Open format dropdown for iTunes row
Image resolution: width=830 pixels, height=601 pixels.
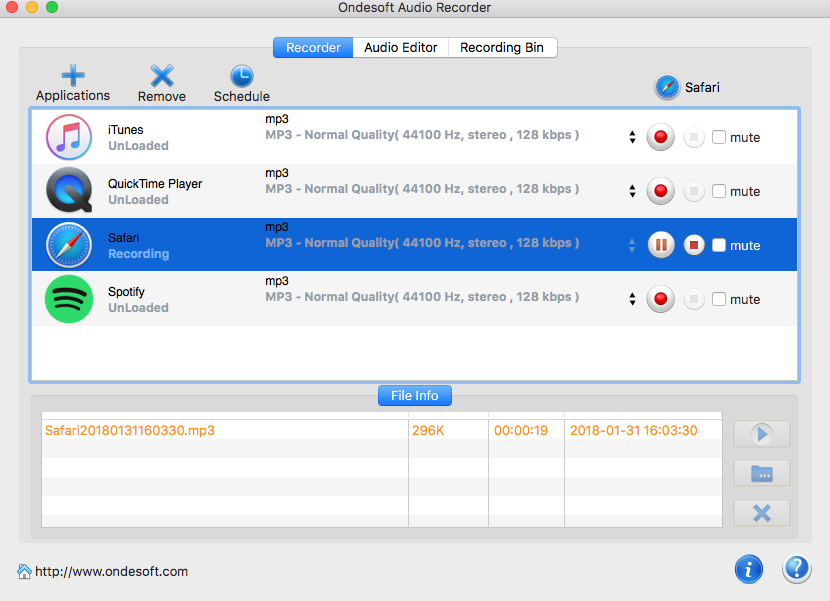click(x=632, y=138)
